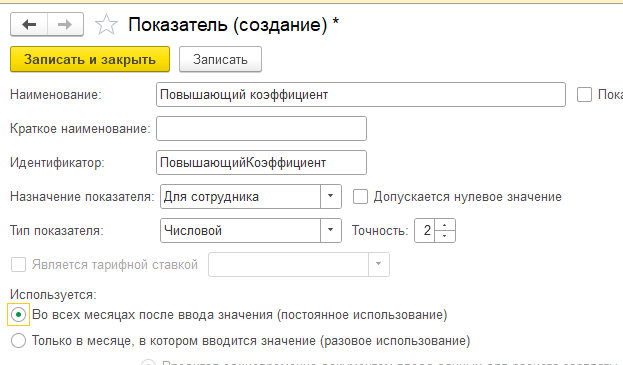The height and width of the screenshot is (365, 623).
Task: Toggle the Является тарифной ставкой checkbox
Action: tap(18, 265)
